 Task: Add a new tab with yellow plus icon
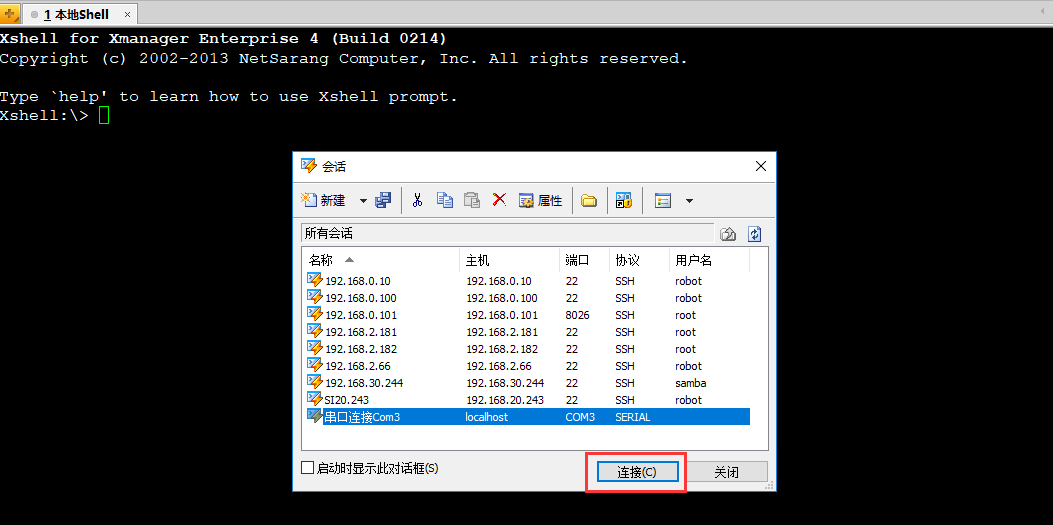point(10,13)
